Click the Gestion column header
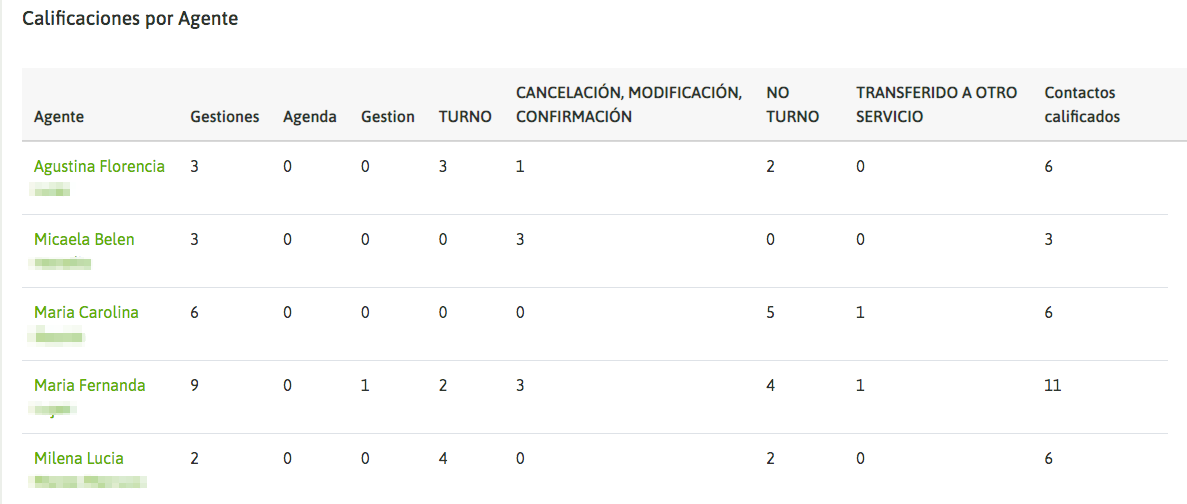 click(388, 117)
